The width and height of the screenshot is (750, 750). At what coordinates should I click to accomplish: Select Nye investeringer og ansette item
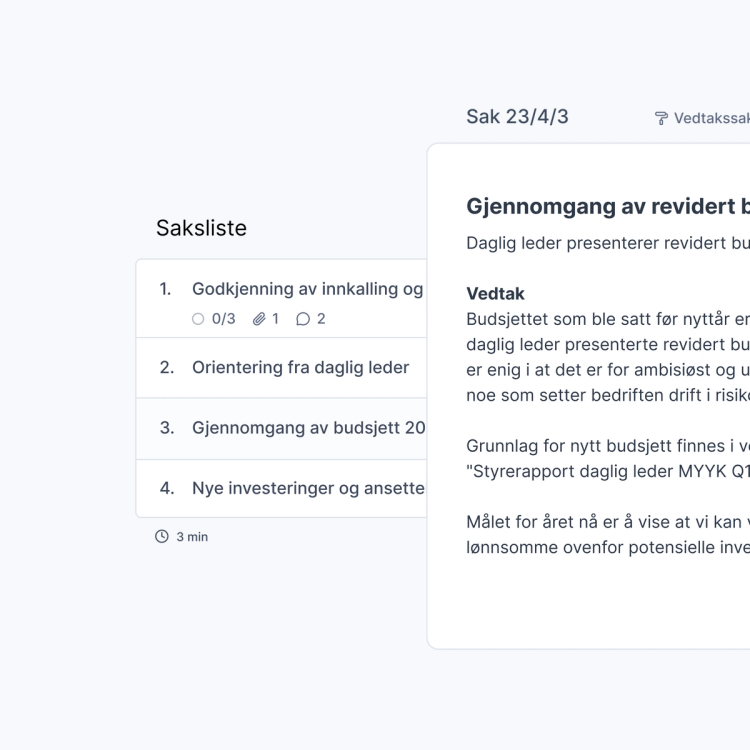(x=308, y=489)
